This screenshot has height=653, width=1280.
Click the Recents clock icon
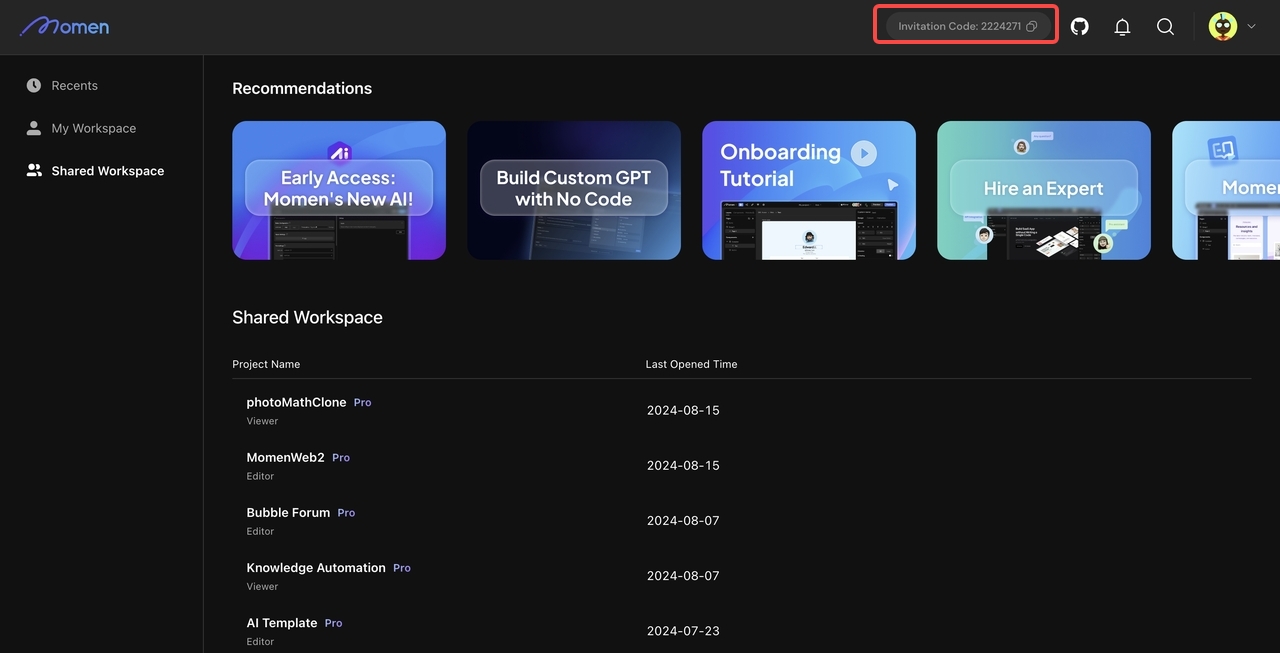click(34, 85)
